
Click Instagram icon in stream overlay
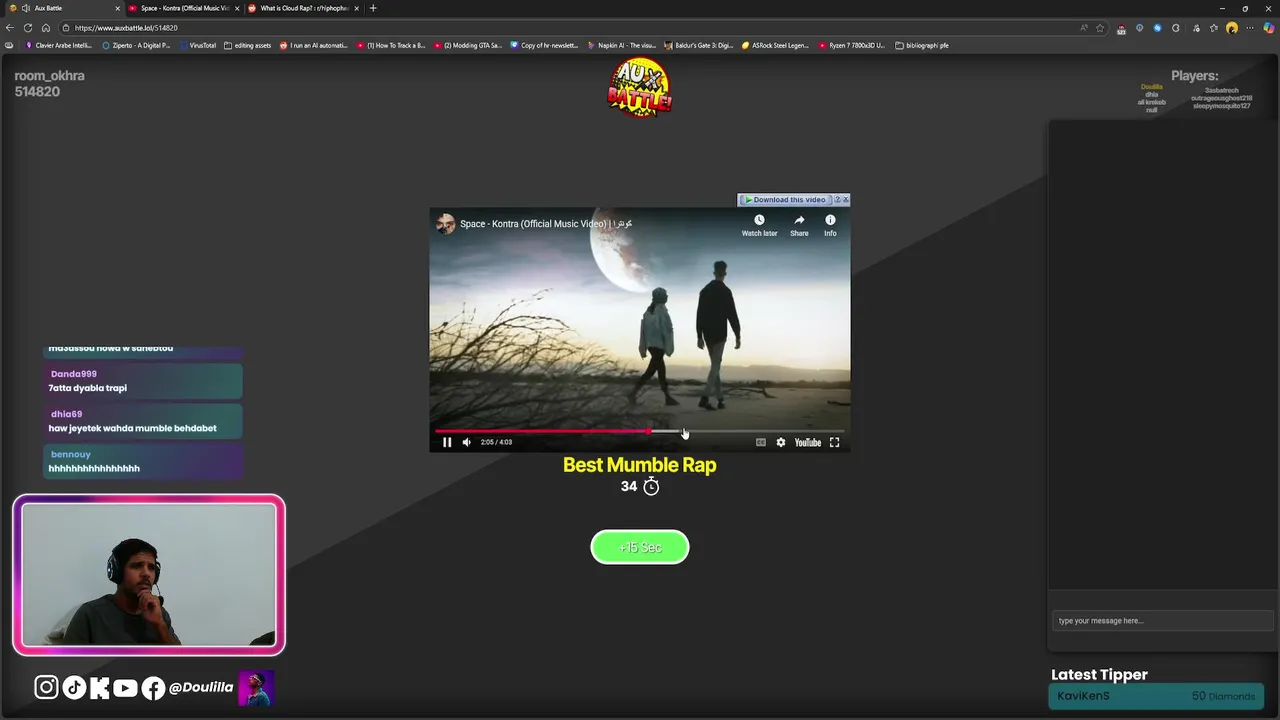46,687
